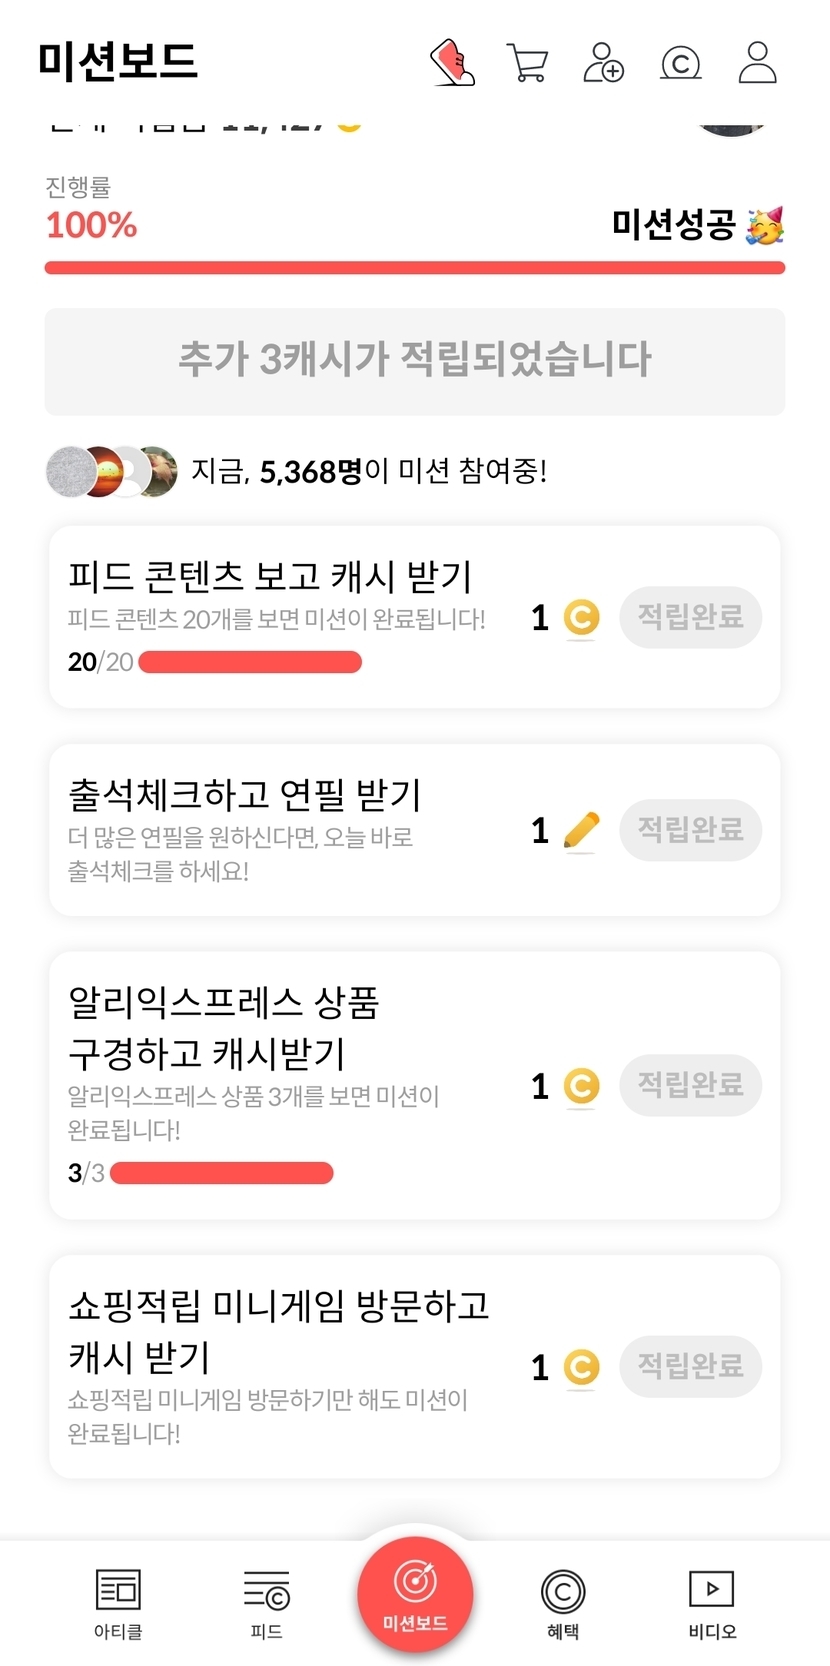Tap the pencil reward icon
This screenshot has height=1666, width=830.
coord(581,830)
